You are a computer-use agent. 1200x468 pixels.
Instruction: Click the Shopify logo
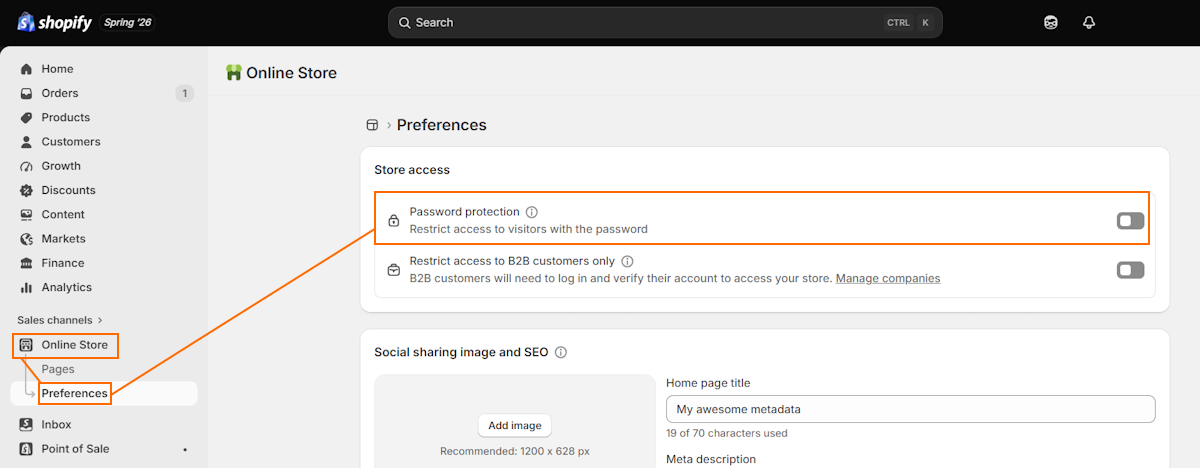click(54, 22)
